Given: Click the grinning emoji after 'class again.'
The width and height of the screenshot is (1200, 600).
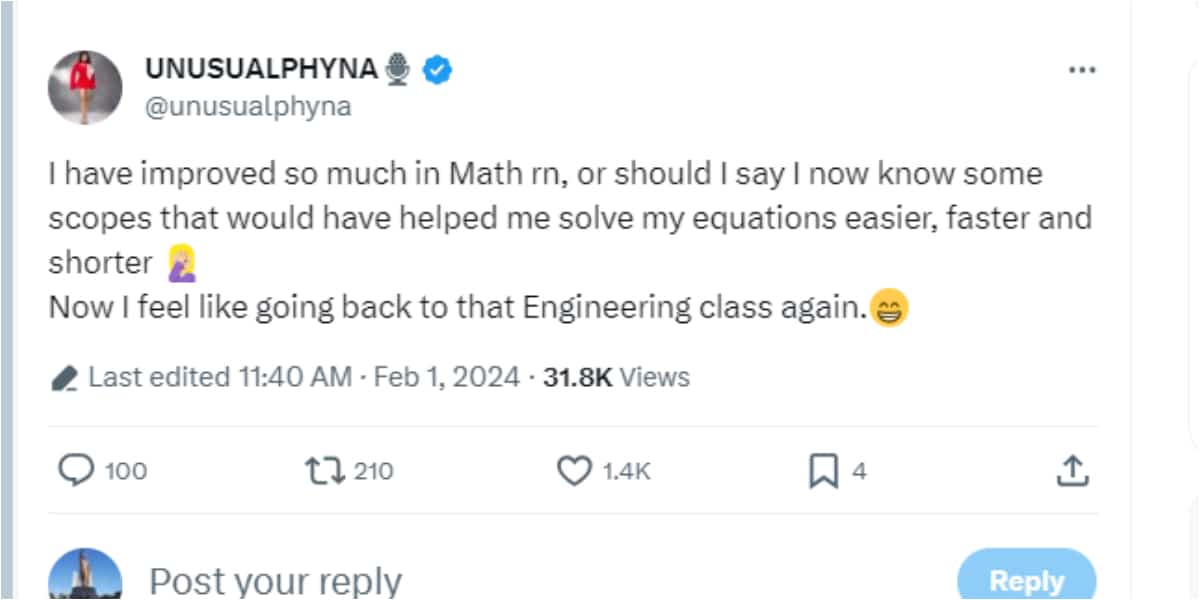Looking at the screenshot, I should pyautogui.click(x=889, y=307).
